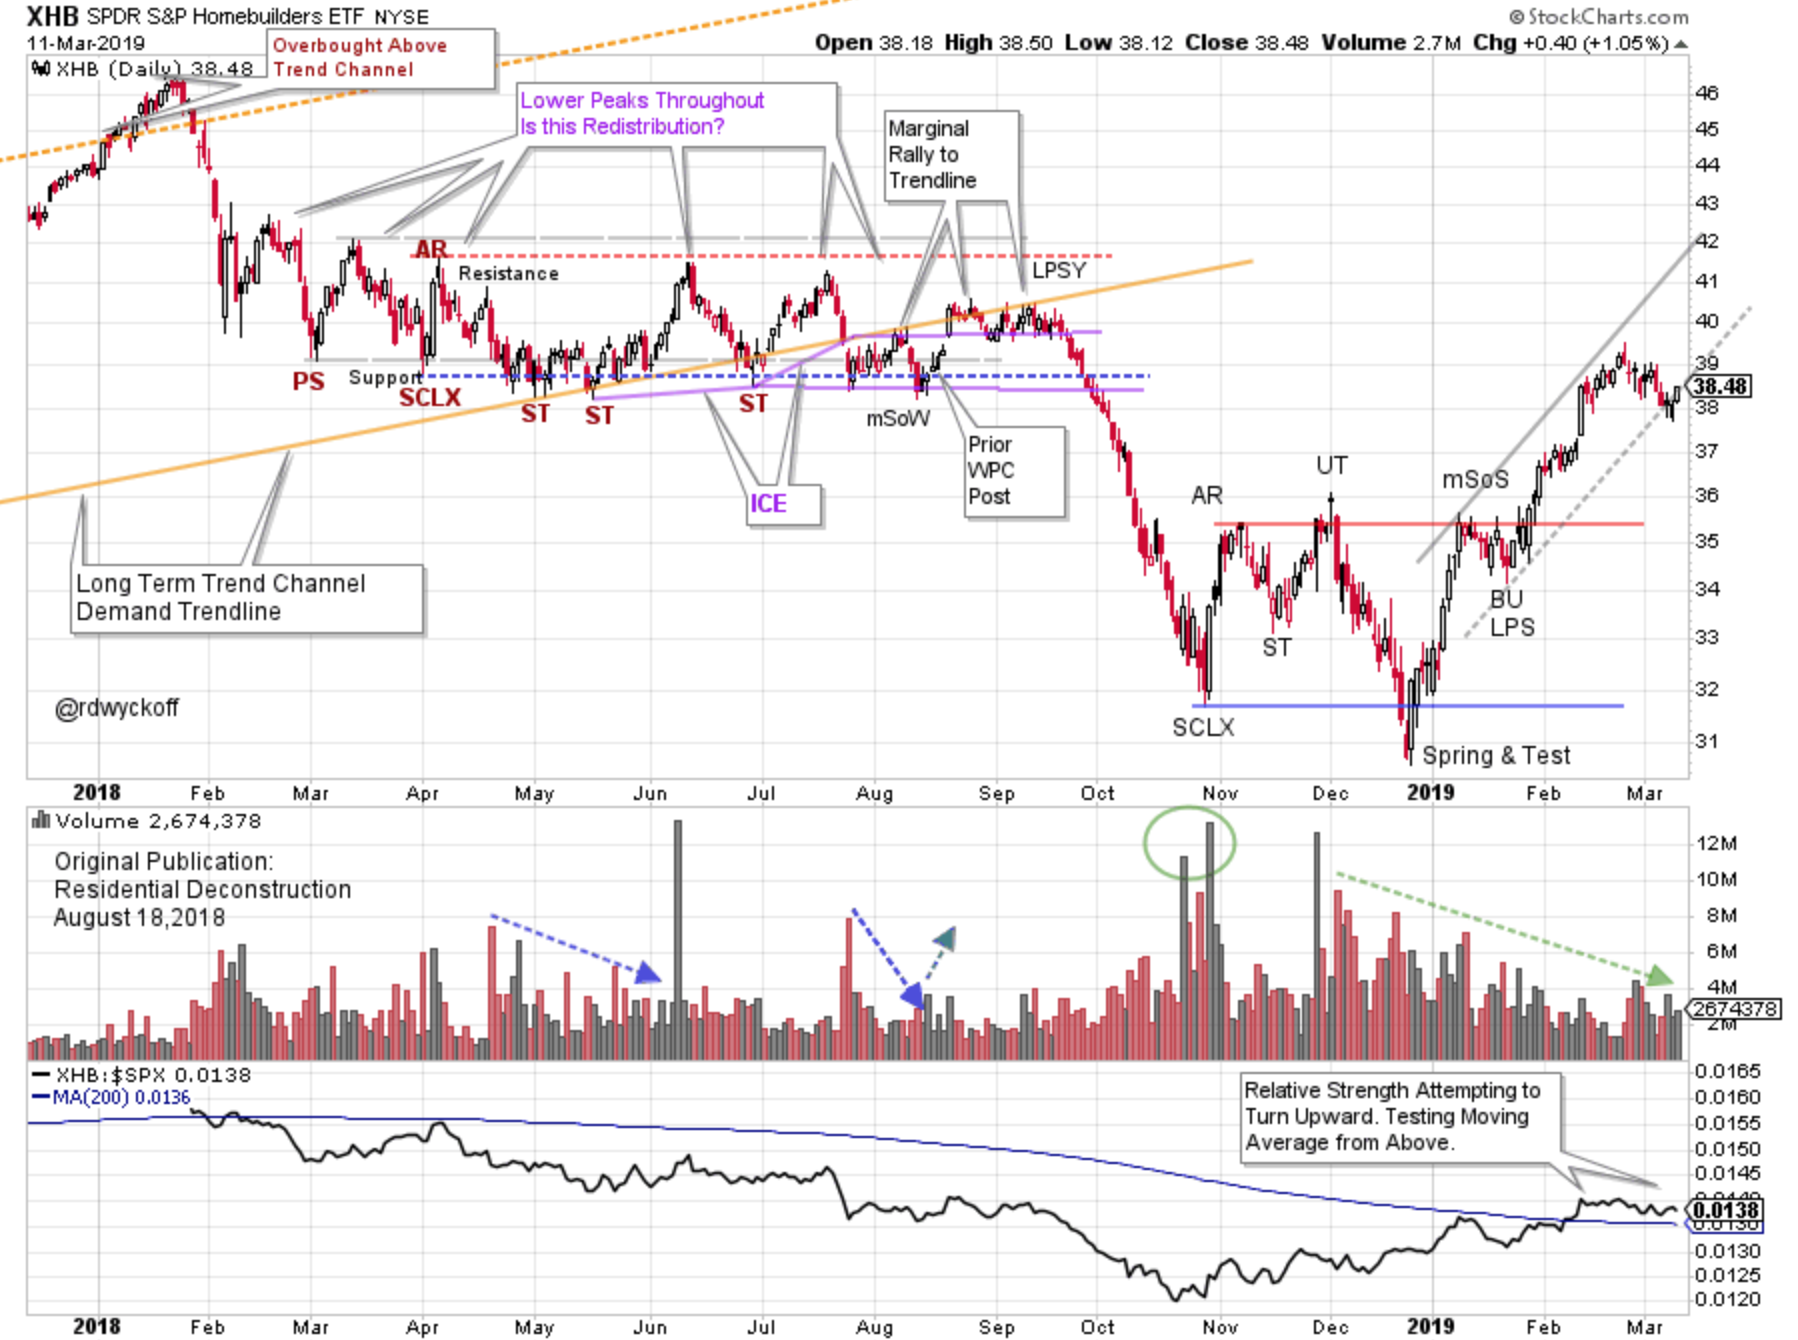Click the red AR label beside Resistance

pyautogui.click(x=431, y=249)
